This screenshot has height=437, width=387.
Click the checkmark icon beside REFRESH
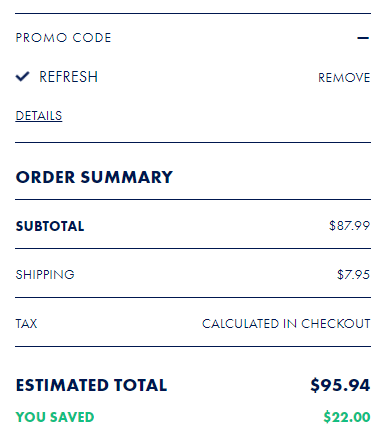[23, 77]
